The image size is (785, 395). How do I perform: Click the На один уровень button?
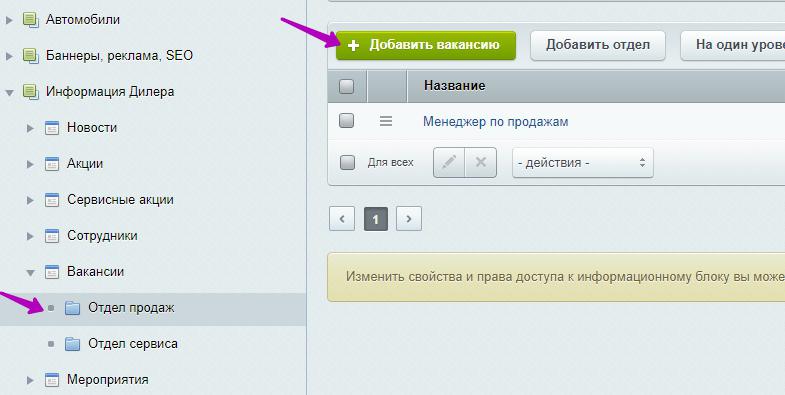click(732, 46)
